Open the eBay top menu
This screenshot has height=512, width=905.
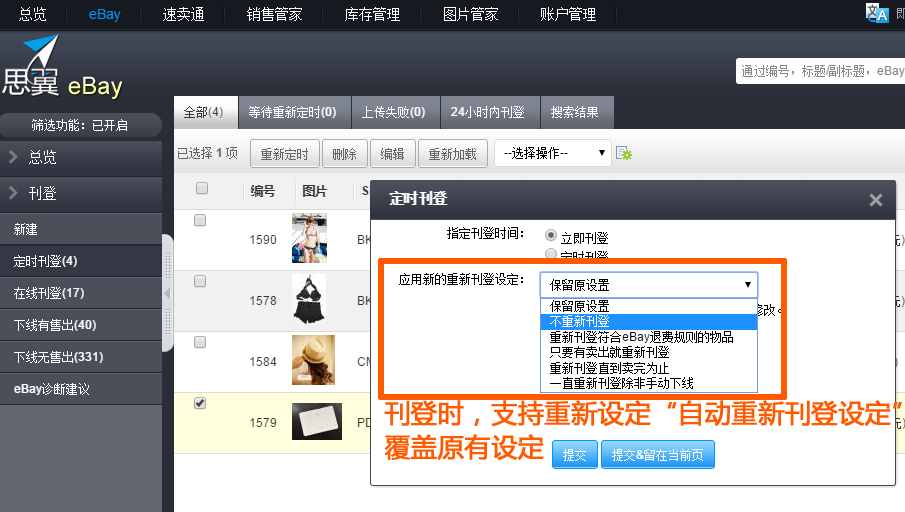pyautogui.click(x=104, y=14)
